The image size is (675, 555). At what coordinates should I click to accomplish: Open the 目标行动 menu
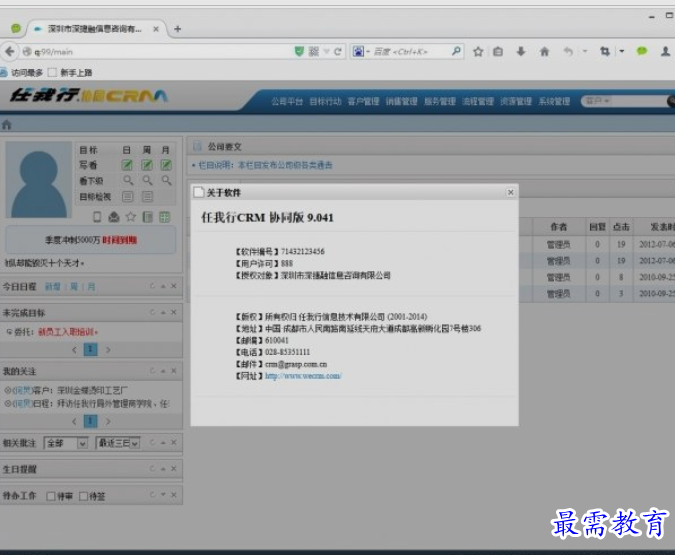tap(325, 102)
